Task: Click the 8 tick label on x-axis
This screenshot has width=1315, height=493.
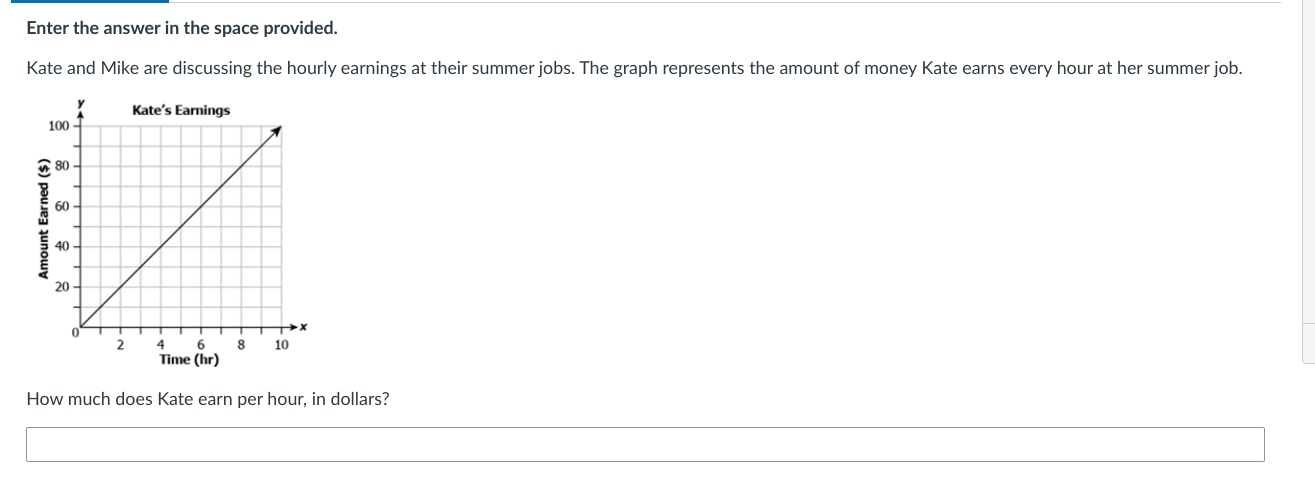Action: [x=241, y=345]
